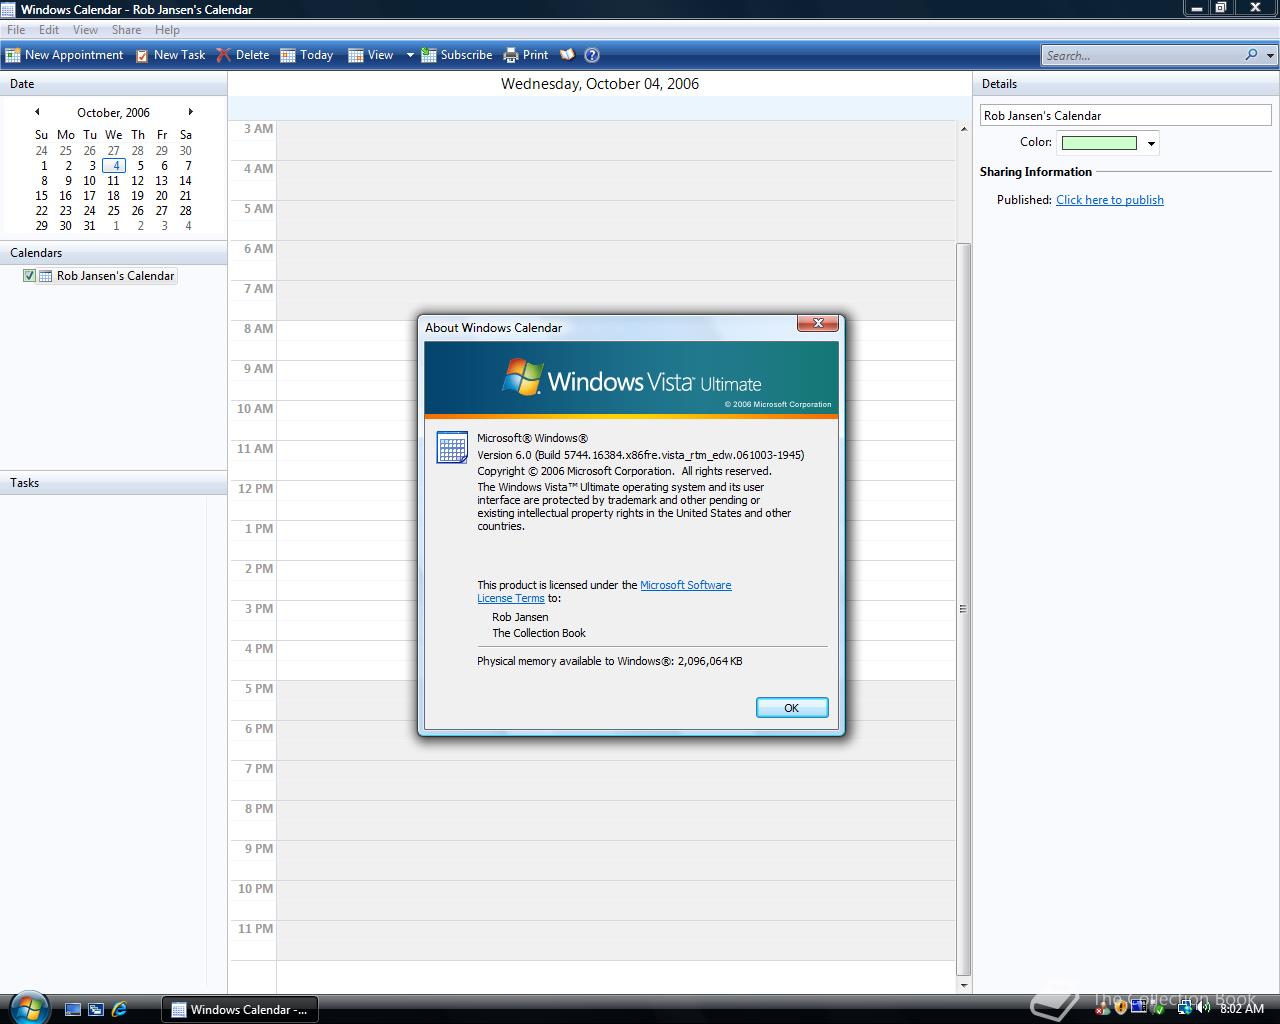Click the 6 PM time slot
This screenshot has width=1280, height=1024.
[x=616, y=740]
